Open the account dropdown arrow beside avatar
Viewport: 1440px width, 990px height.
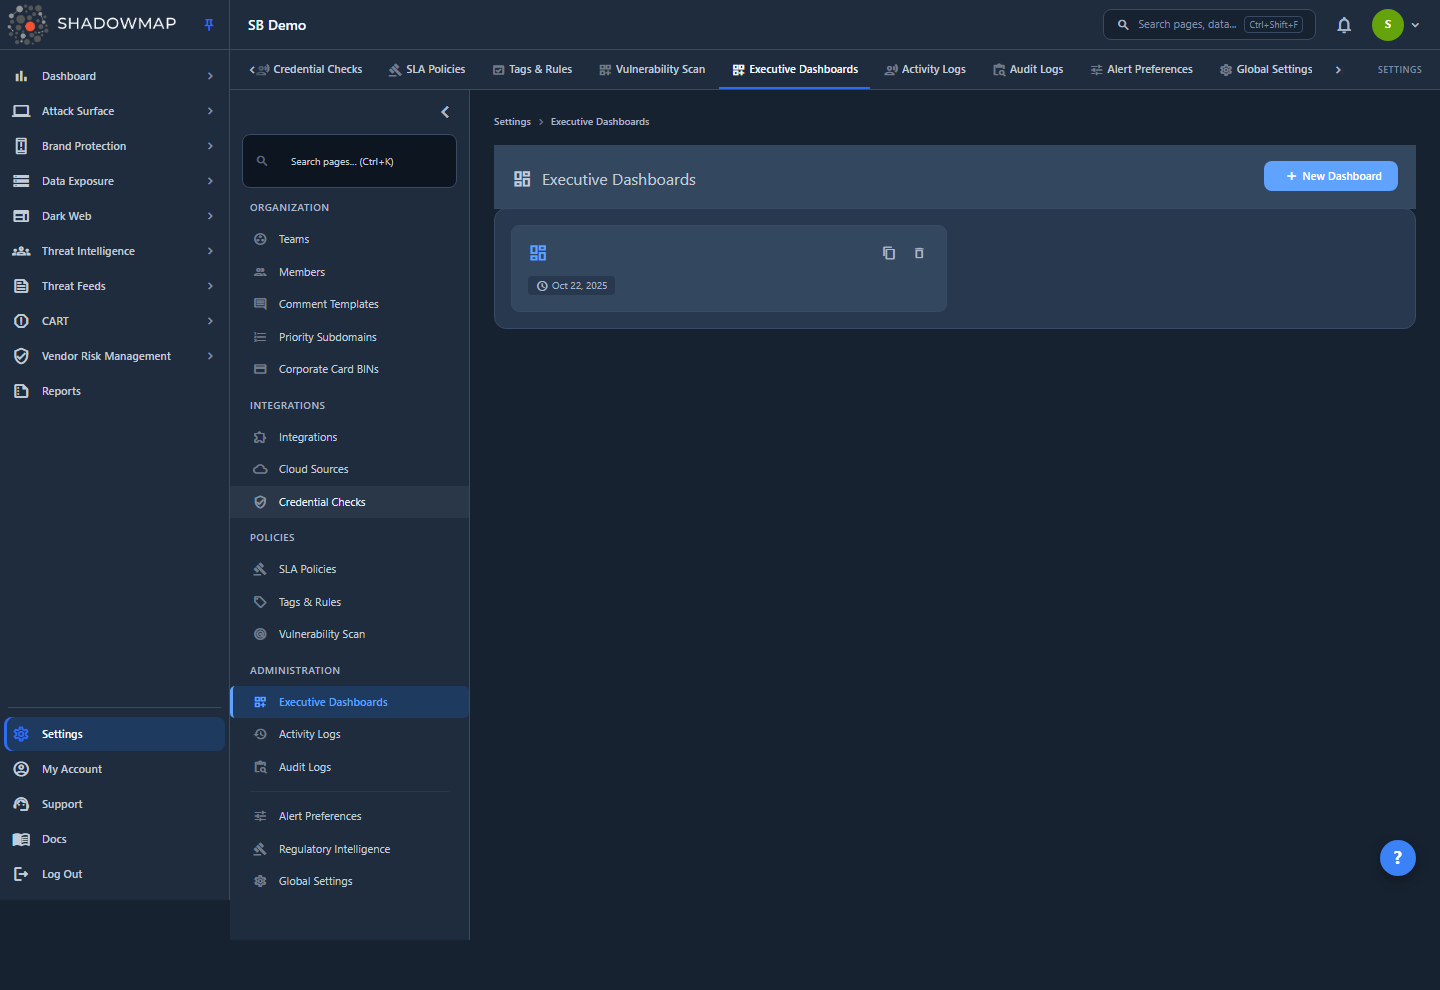click(1415, 25)
